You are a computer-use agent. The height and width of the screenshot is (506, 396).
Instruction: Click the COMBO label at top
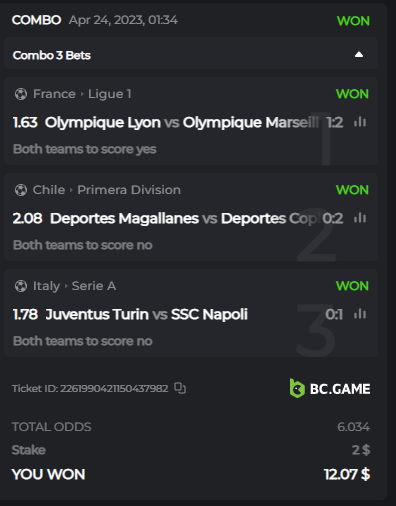[x=36, y=20]
